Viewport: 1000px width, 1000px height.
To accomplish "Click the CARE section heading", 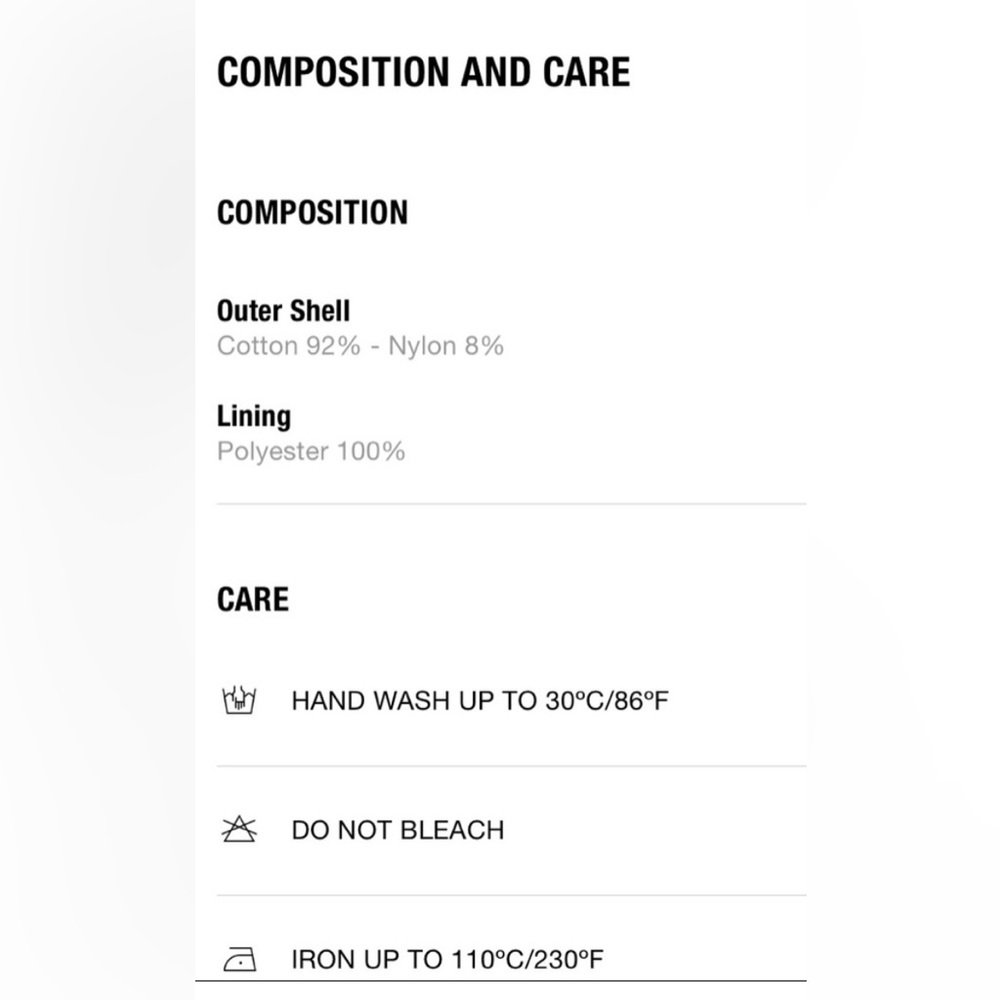I will (x=253, y=599).
